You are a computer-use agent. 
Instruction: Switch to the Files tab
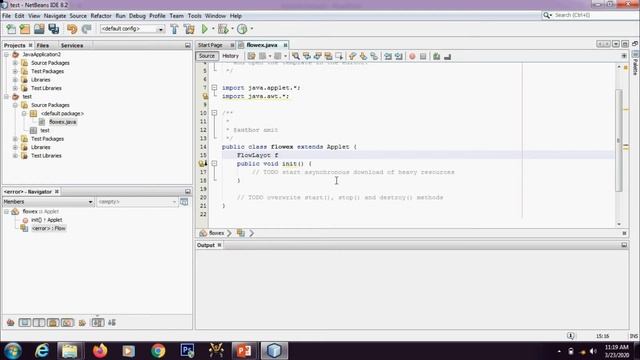(x=42, y=45)
